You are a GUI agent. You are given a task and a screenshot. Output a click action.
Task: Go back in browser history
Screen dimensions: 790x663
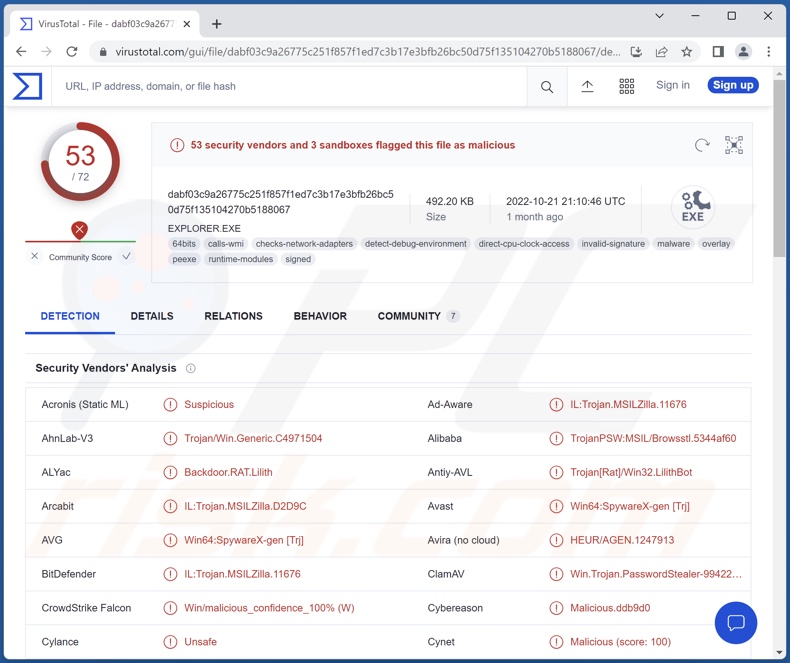click(21, 51)
